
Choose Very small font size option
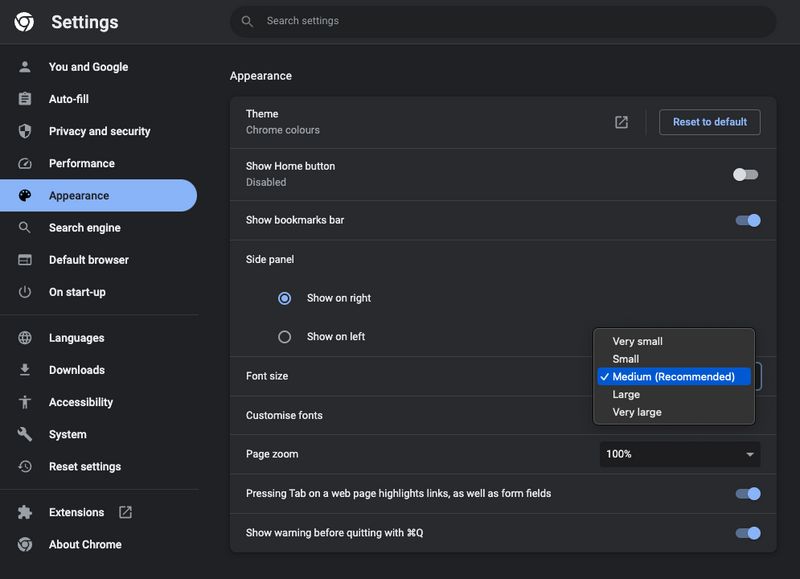[x=673, y=341]
